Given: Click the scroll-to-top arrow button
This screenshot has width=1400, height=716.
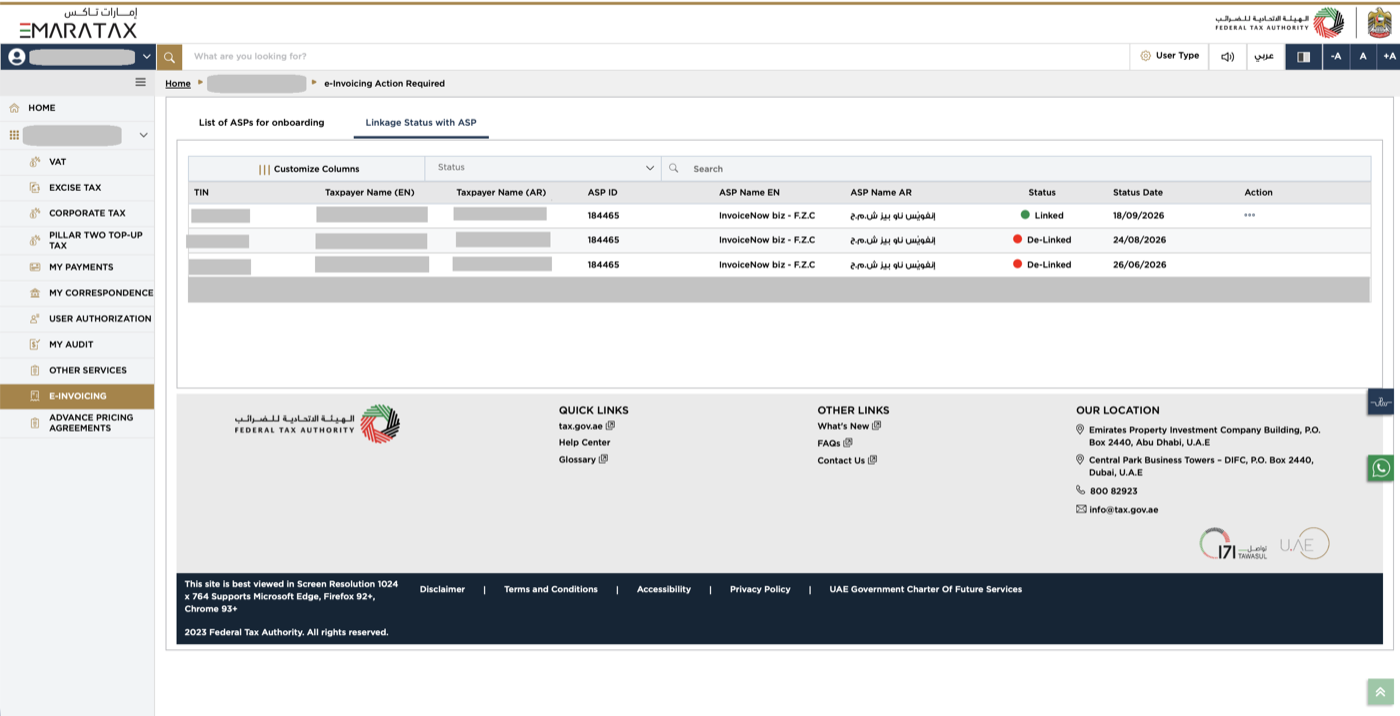Looking at the screenshot, I should (1380, 692).
